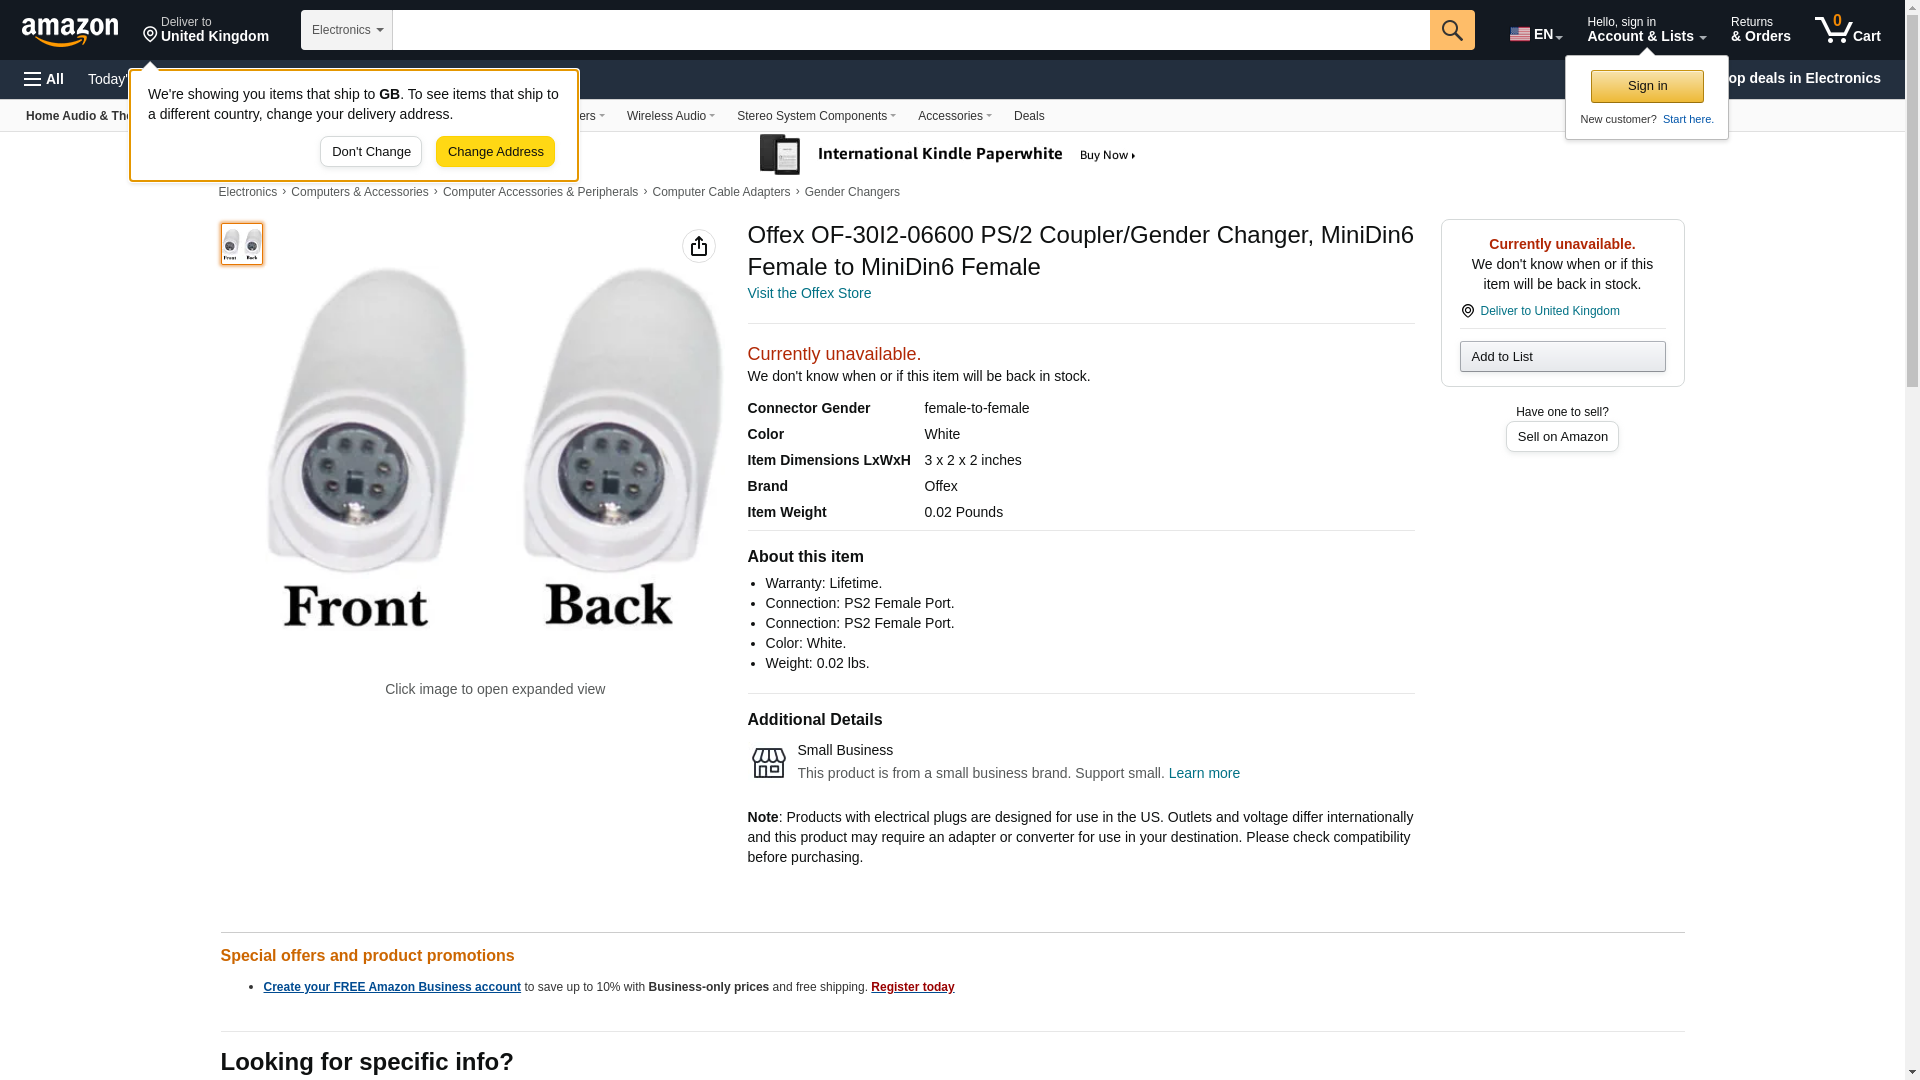Click the Don't Change button

click(371, 152)
